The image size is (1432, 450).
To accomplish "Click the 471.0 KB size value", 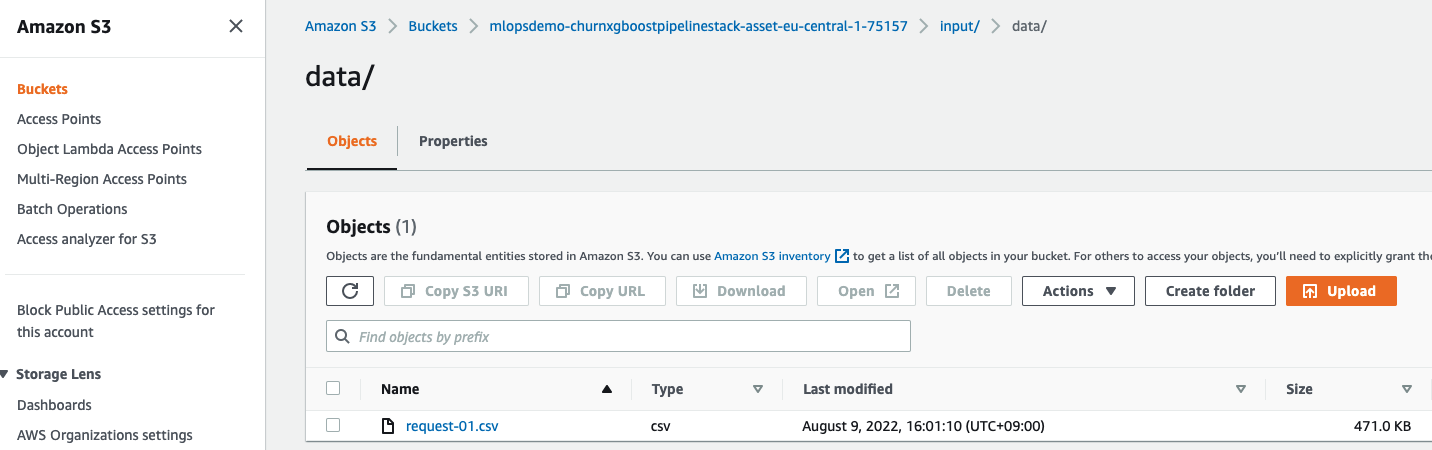I will (x=1382, y=426).
